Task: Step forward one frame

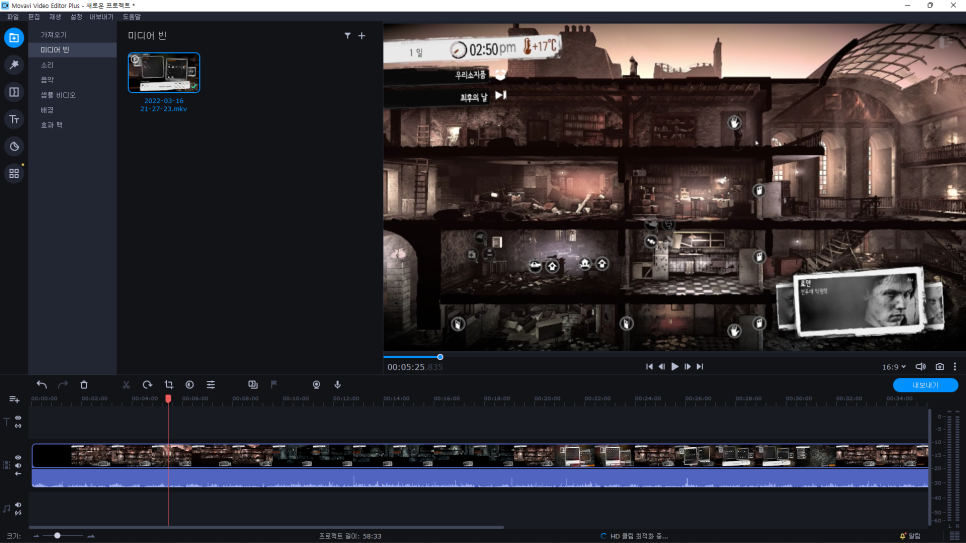Action: (x=688, y=367)
